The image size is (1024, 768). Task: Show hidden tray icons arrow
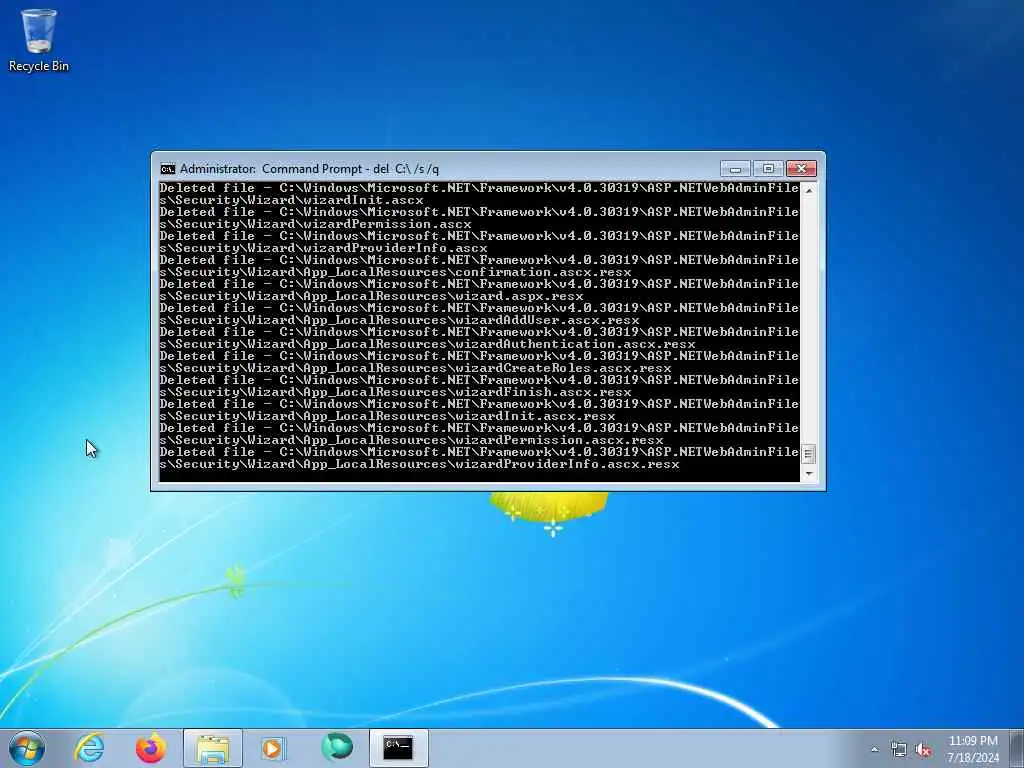874,750
